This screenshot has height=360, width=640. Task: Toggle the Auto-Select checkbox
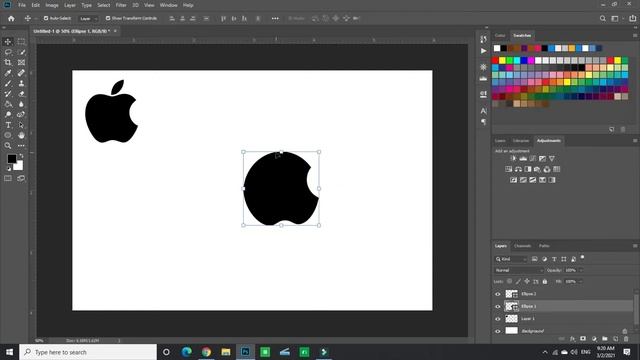click(46, 18)
